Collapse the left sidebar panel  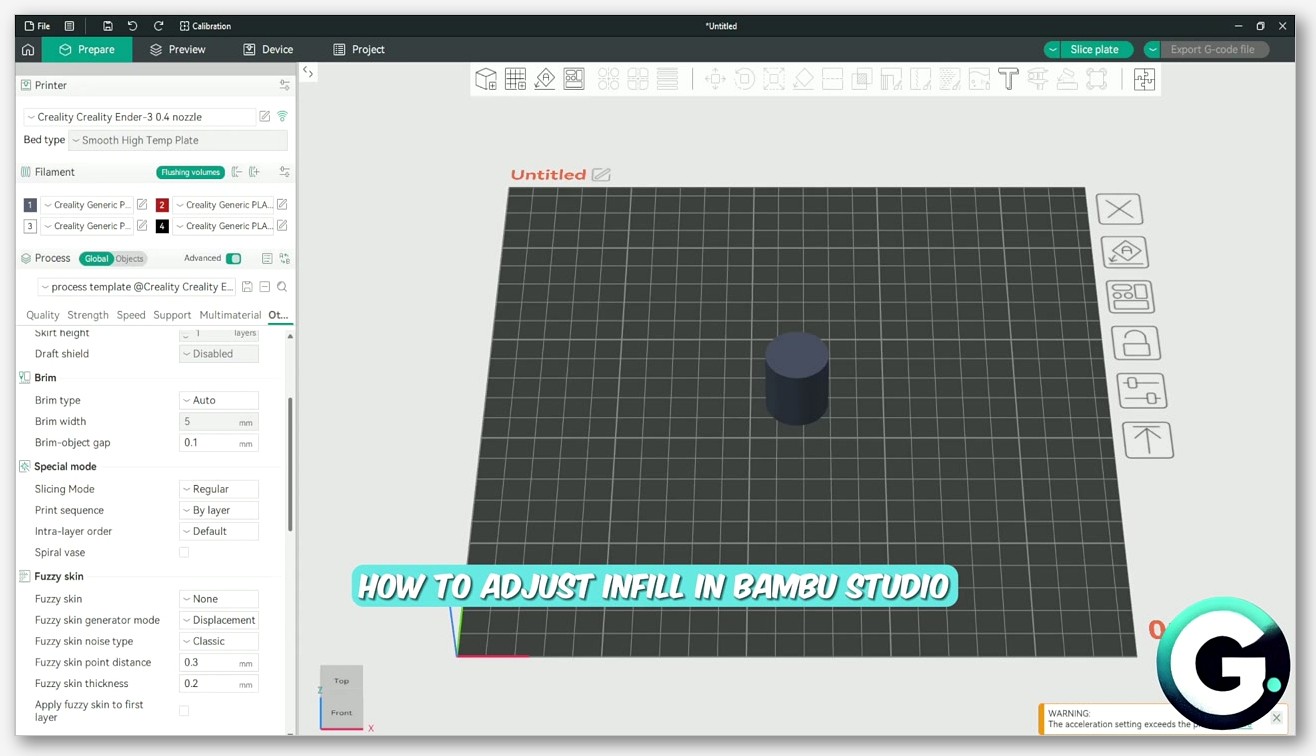308,72
